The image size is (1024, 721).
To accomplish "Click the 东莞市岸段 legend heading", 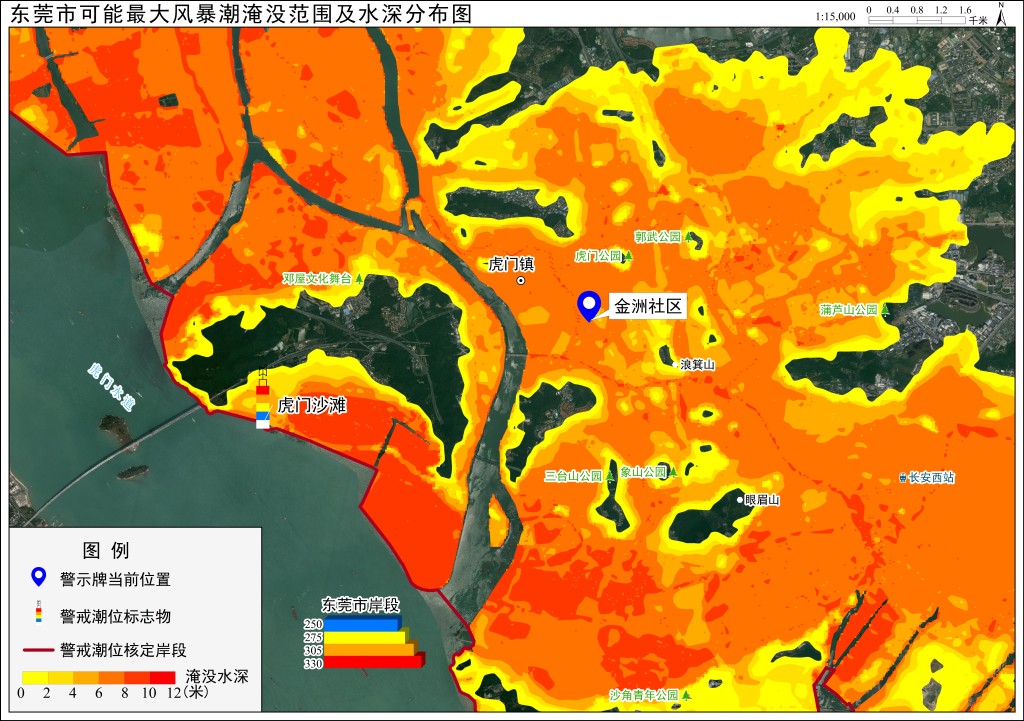I will (x=360, y=605).
